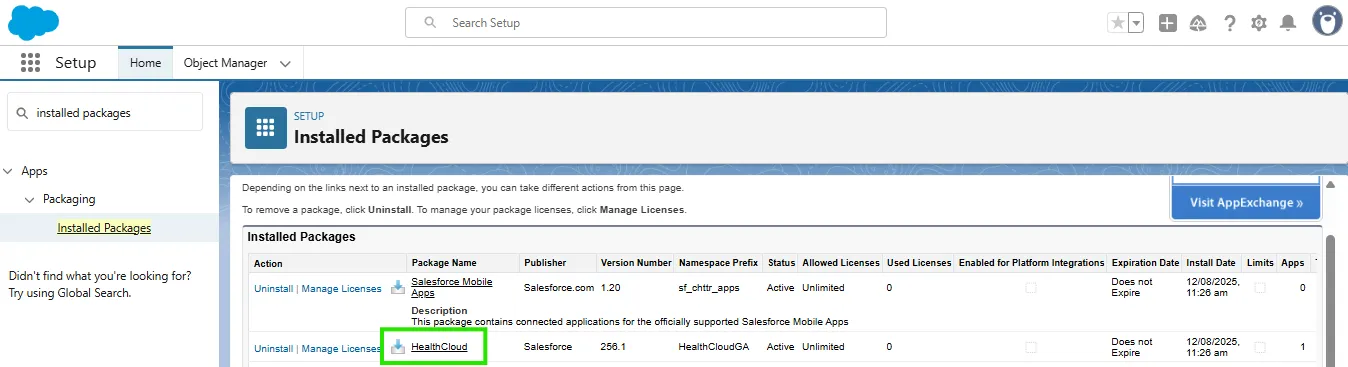This screenshot has width=1348, height=367.
Task: Click the Installed Packages header grid icon
Action: pyautogui.click(x=265, y=128)
